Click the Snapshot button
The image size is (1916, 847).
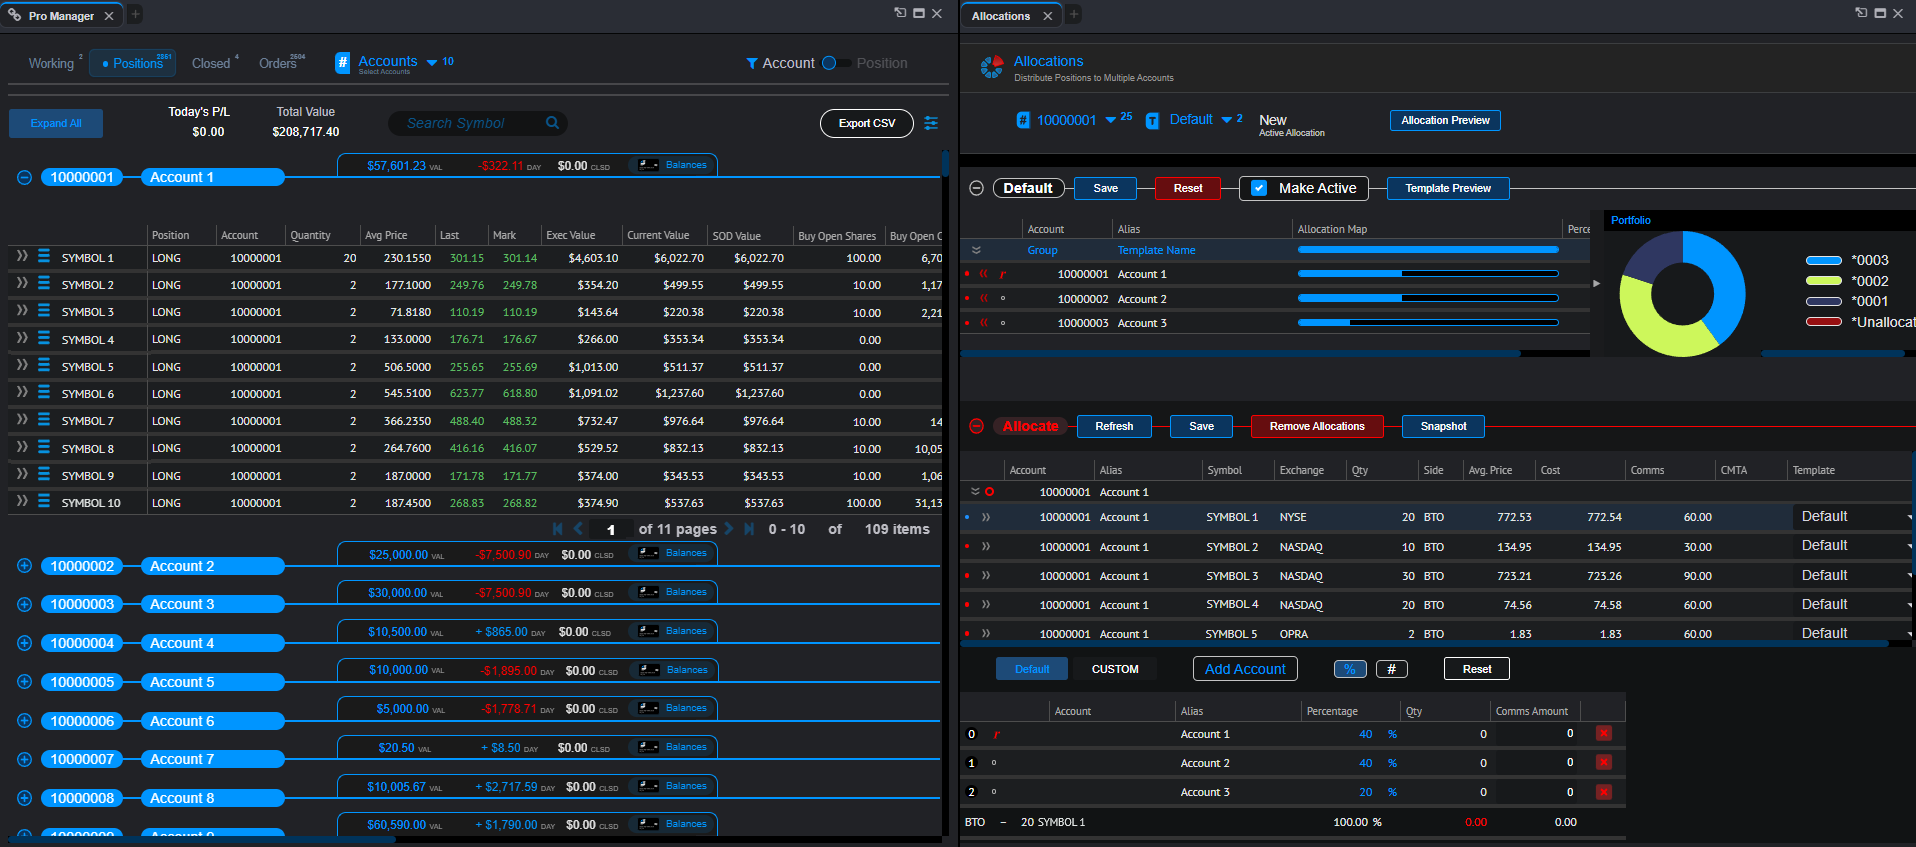click(x=1443, y=426)
